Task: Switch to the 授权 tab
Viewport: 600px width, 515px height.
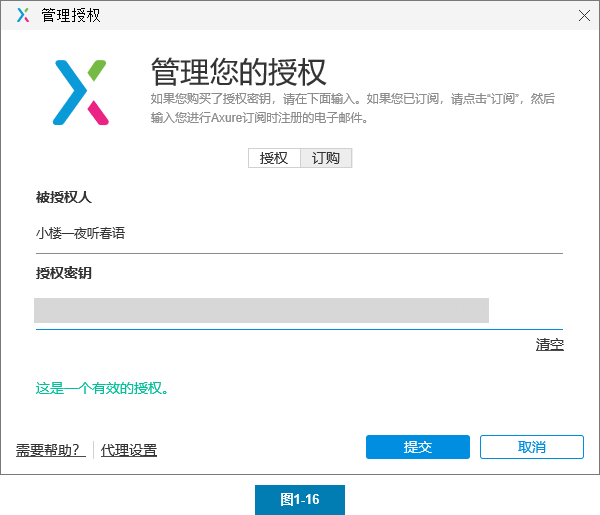Action: [x=274, y=158]
